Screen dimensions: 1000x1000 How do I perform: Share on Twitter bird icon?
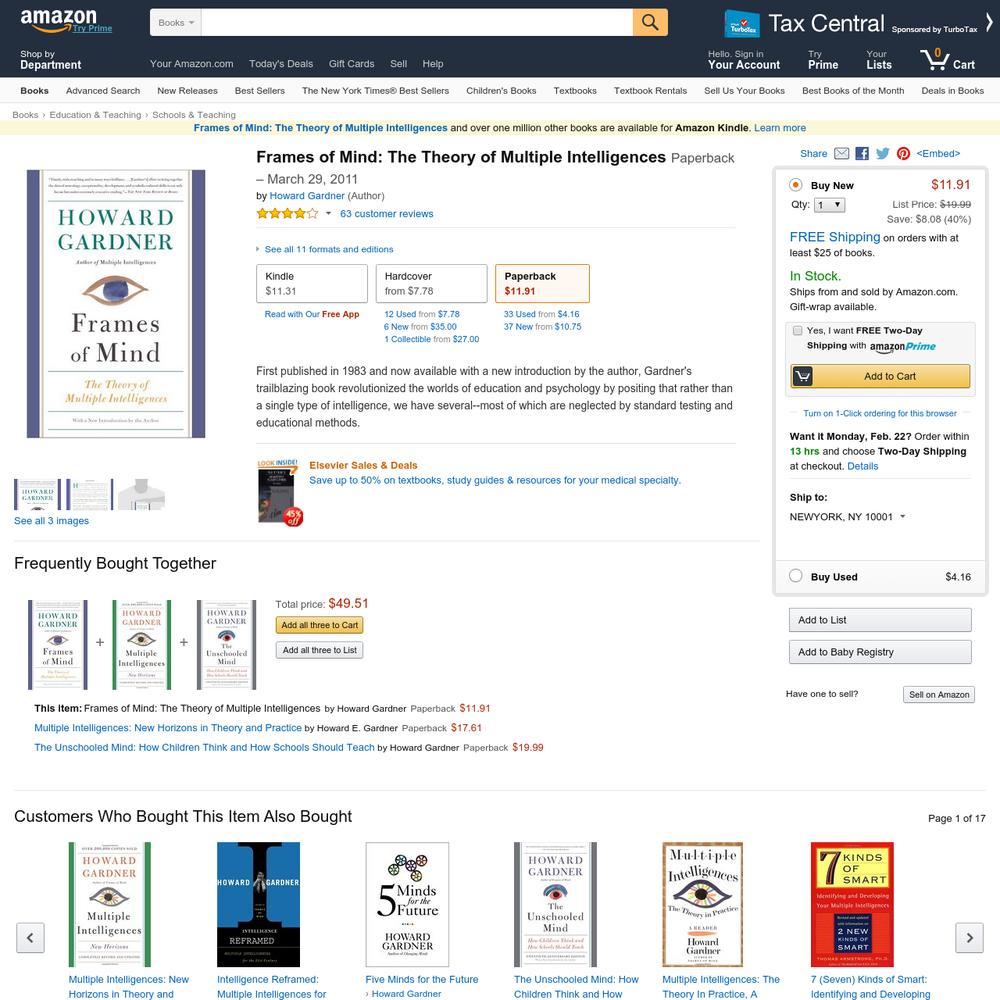pos(883,154)
